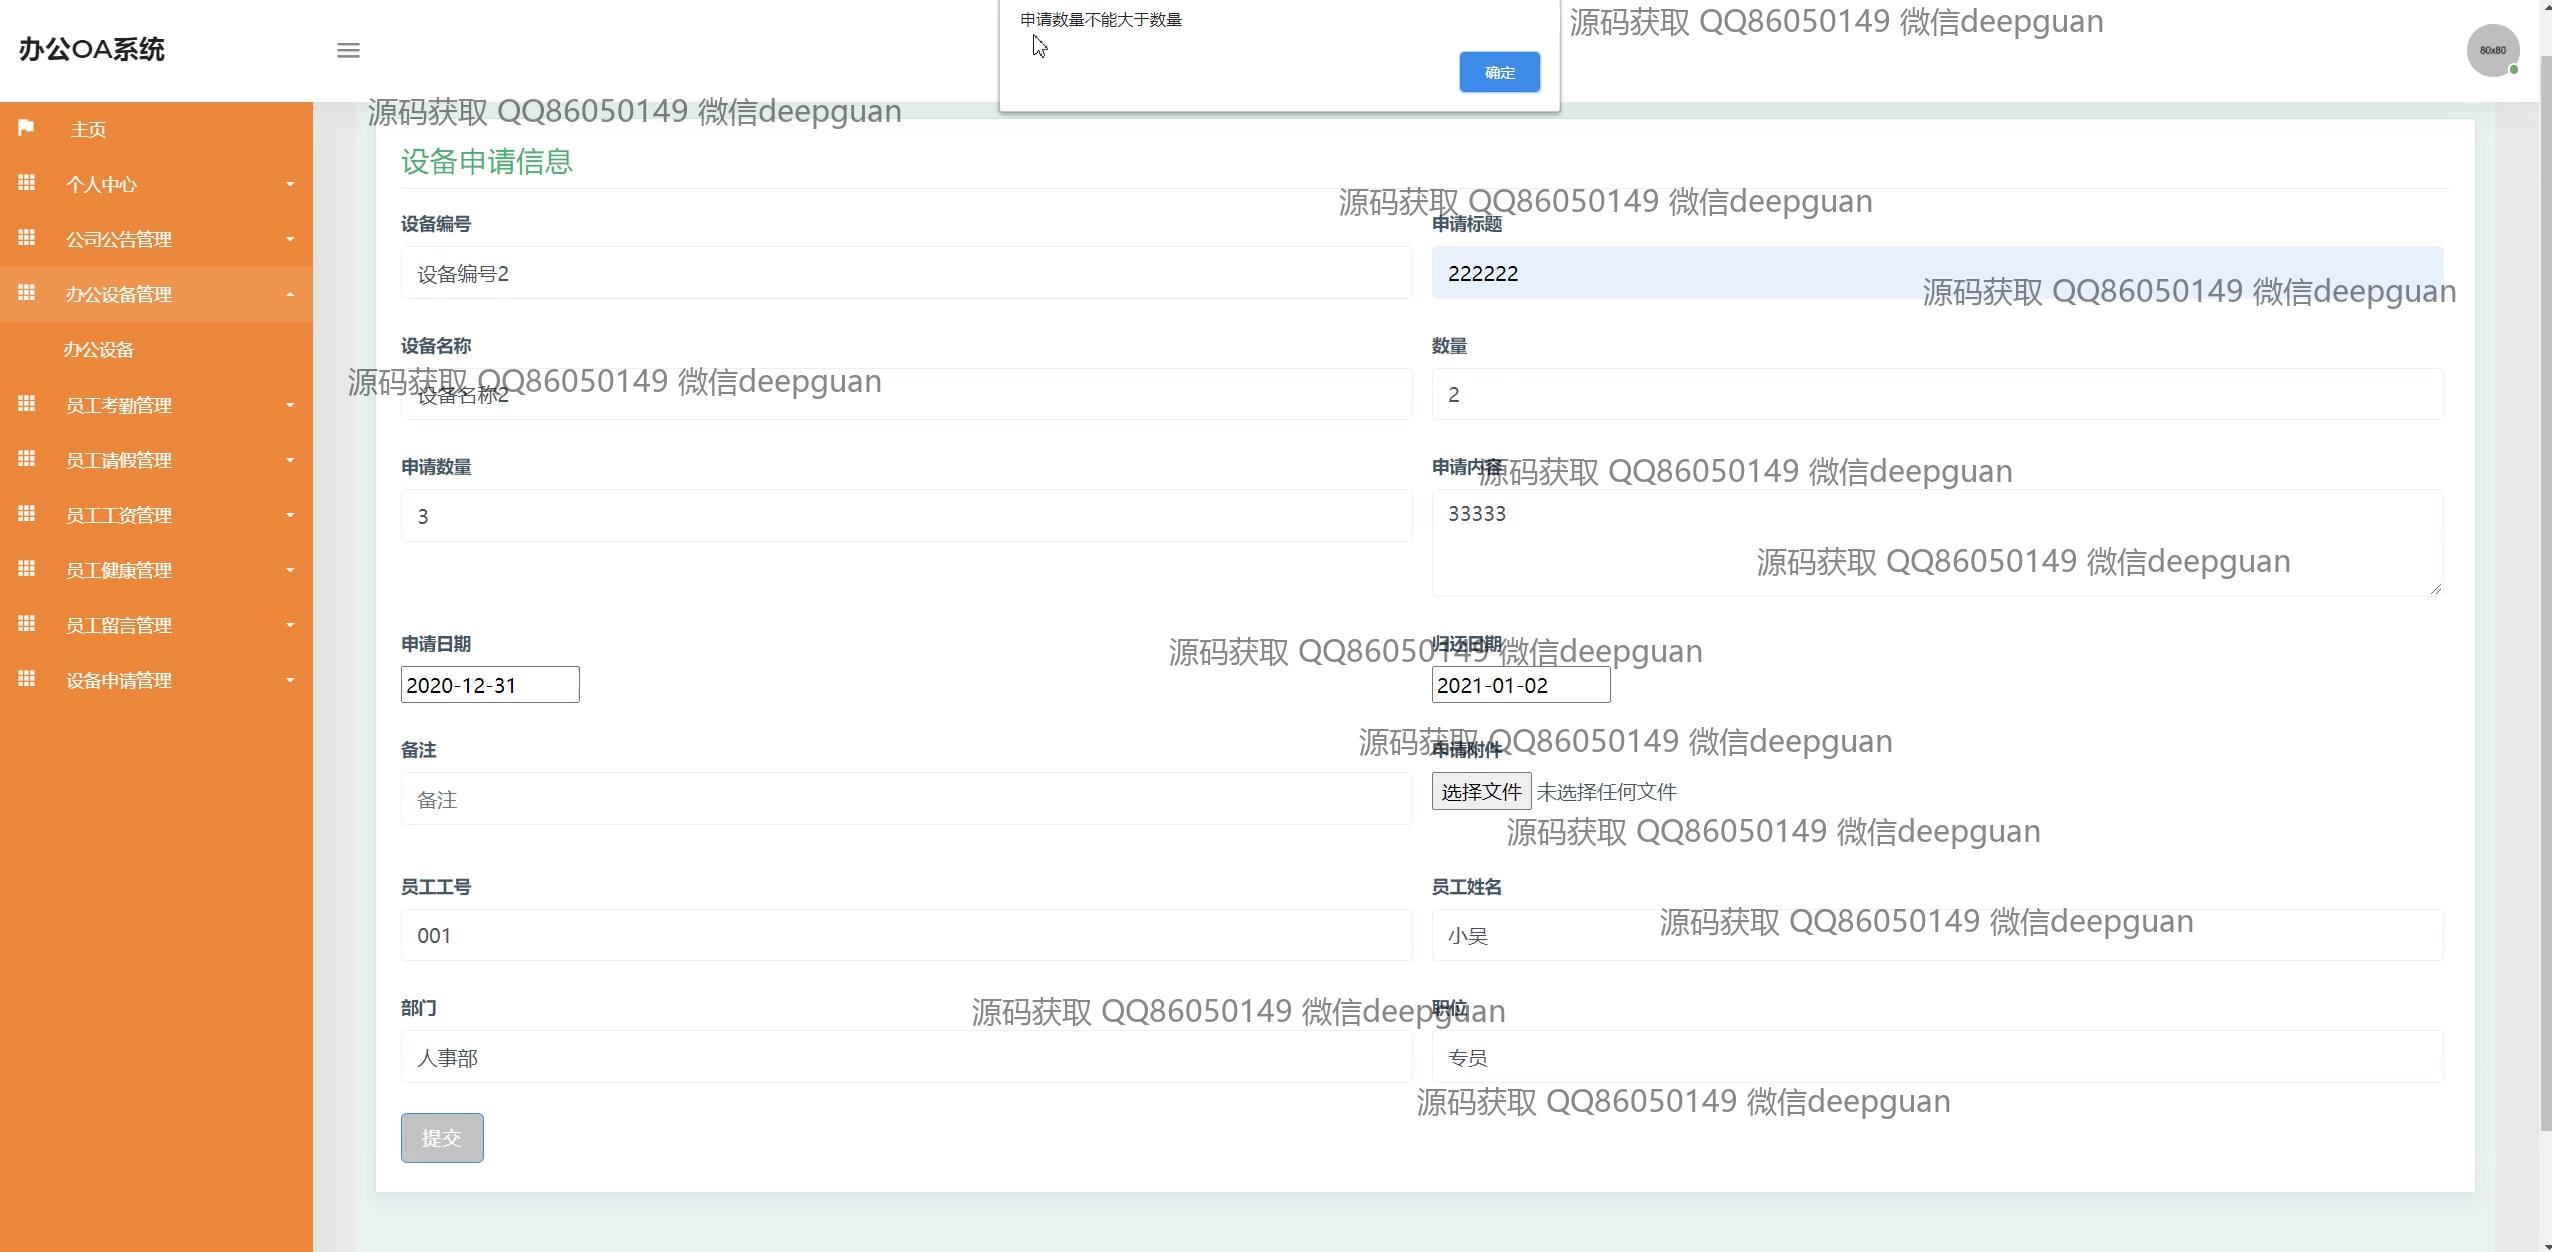The image size is (2552, 1252).
Task: Click the grid icon beside 公司公告管理
Action: (x=27, y=238)
